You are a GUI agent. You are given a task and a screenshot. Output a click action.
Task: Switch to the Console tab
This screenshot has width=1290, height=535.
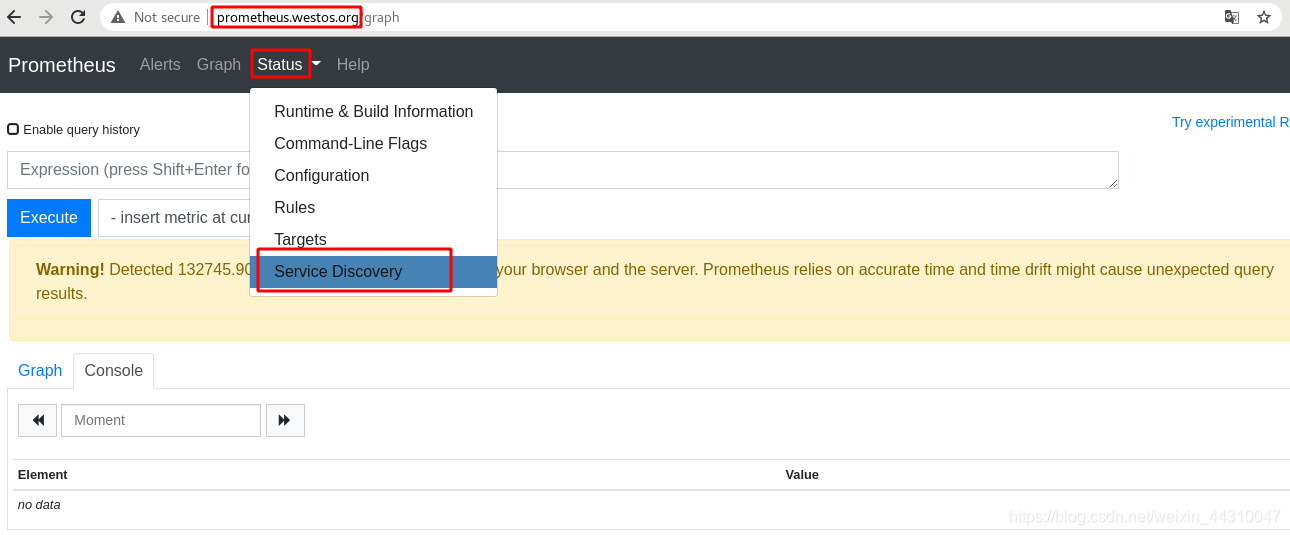(114, 371)
